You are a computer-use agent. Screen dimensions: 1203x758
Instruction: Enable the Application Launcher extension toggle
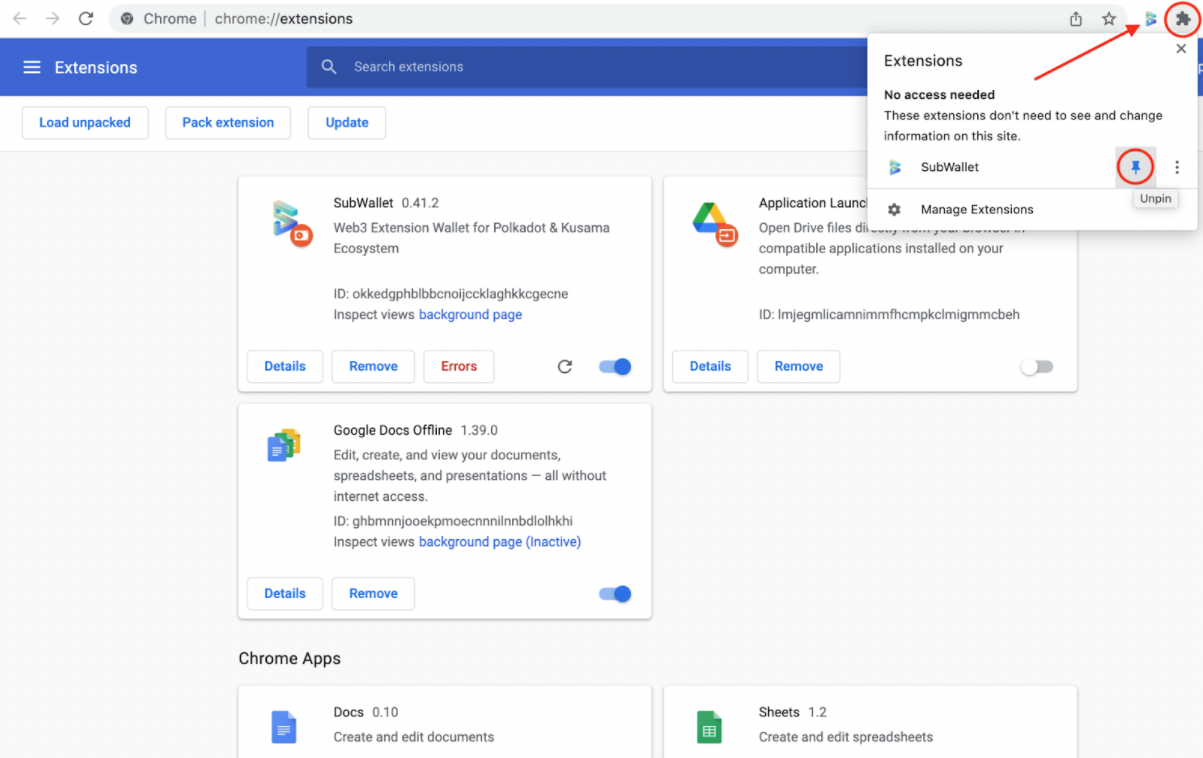click(x=1037, y=366)
